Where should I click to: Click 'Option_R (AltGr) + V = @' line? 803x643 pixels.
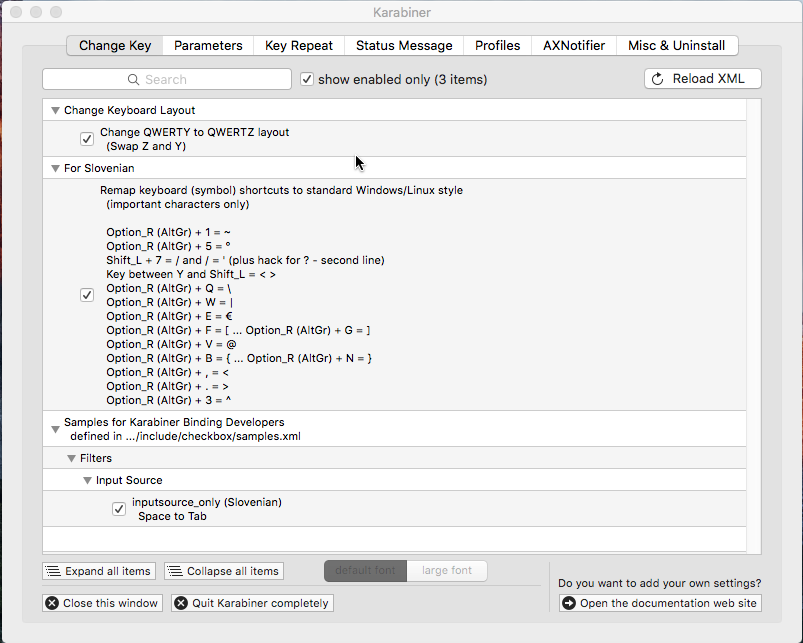tap(171, 345)
